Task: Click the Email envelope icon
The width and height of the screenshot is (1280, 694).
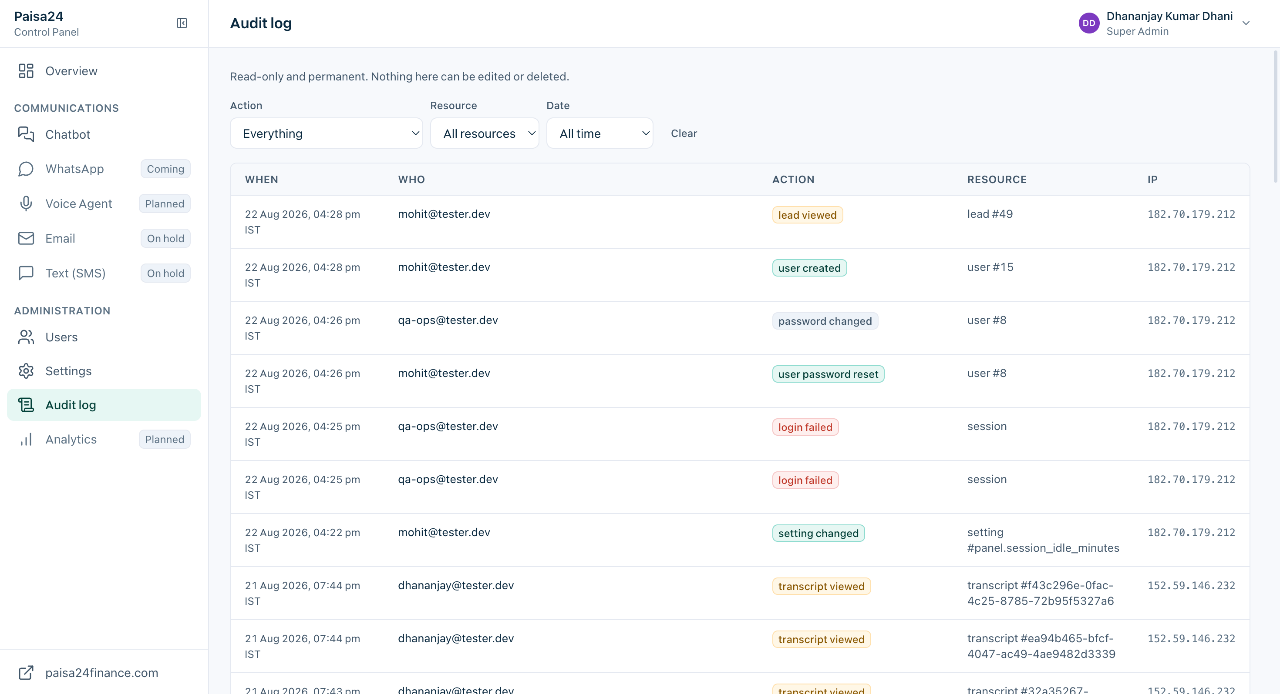Action: [26, 238]
